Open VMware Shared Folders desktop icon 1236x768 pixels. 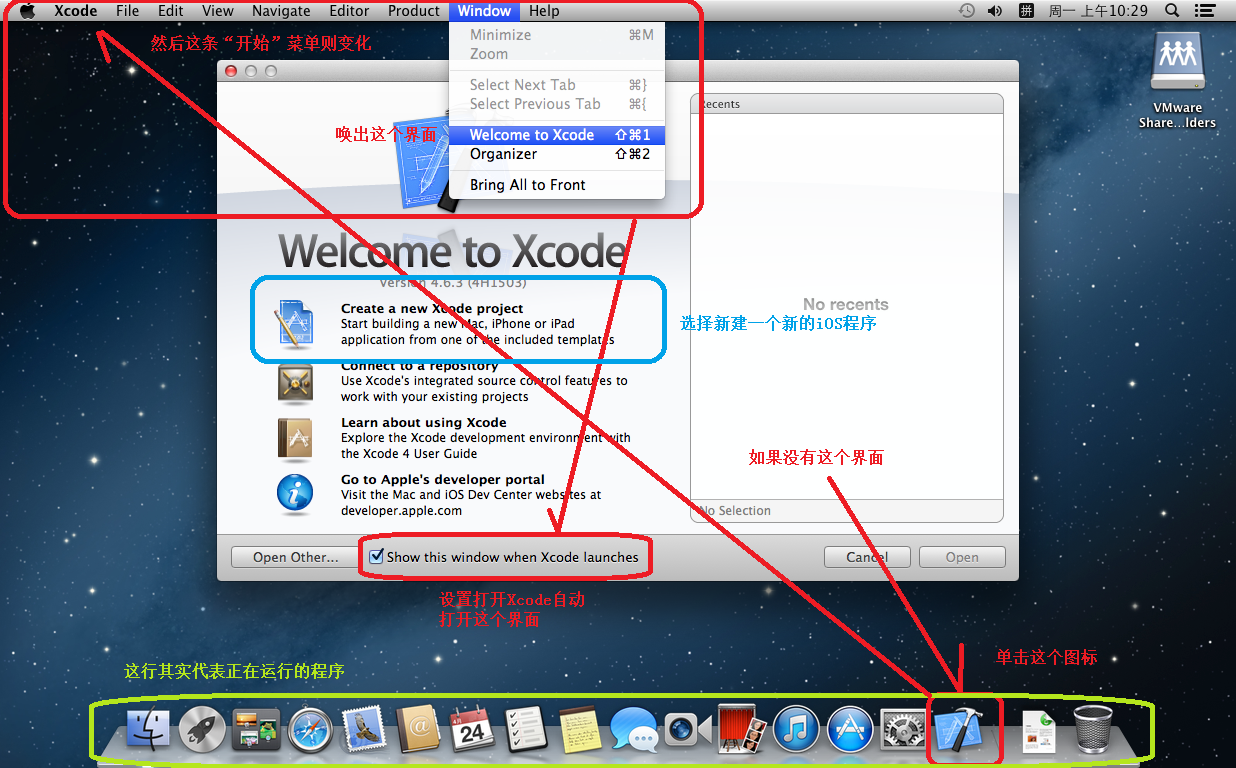point(1177,80)
